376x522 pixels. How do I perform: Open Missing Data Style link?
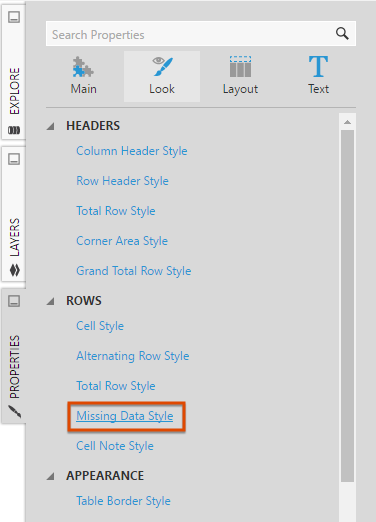coord(125,416)
